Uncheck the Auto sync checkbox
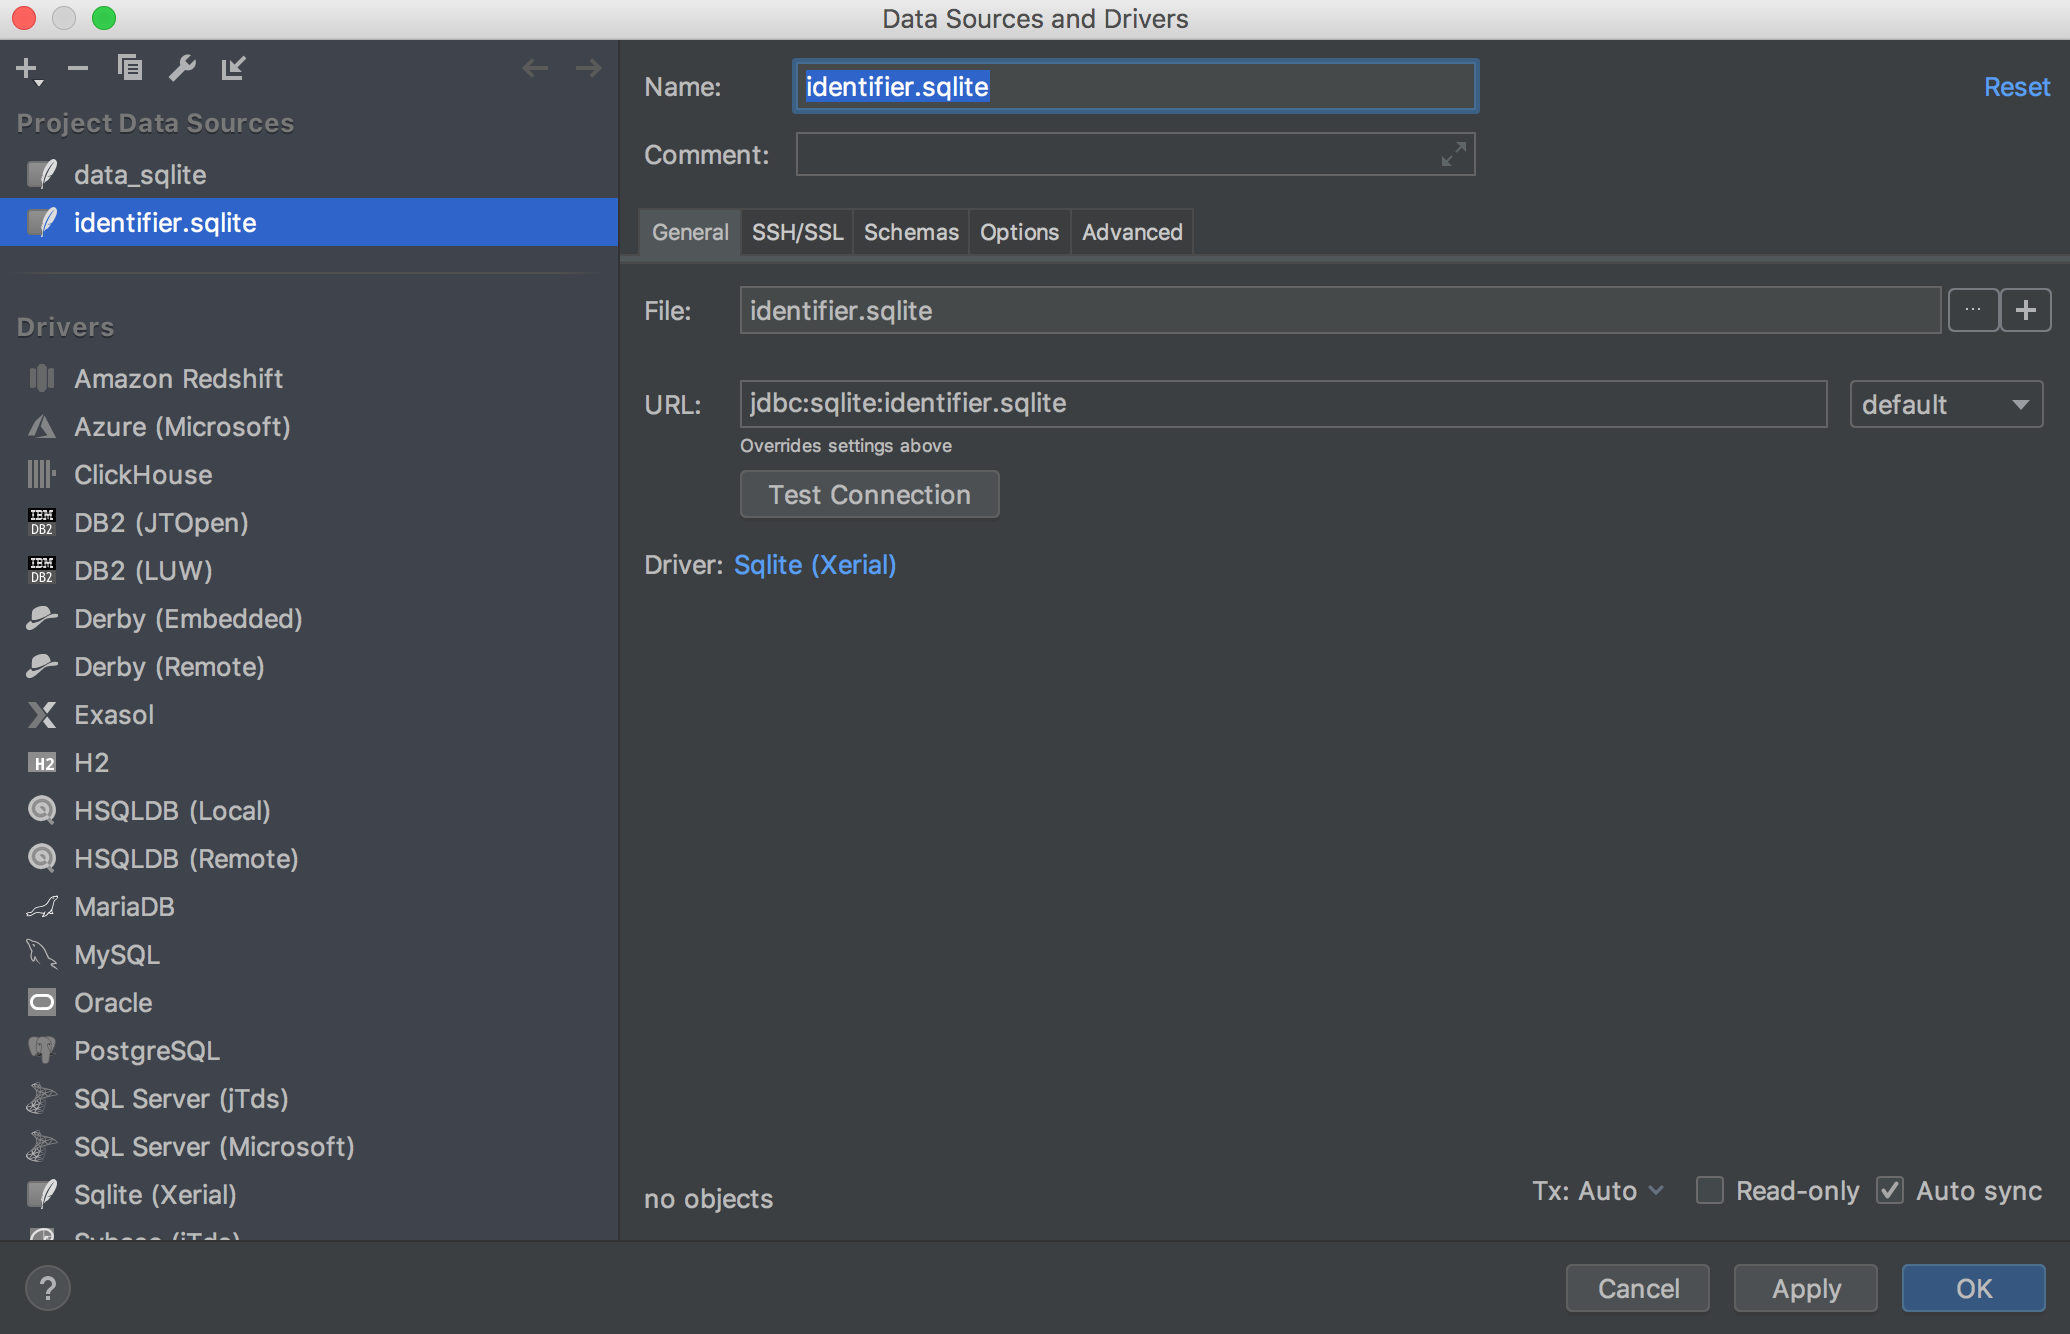2070x1334 pixels. (x=1890, y=1190)
